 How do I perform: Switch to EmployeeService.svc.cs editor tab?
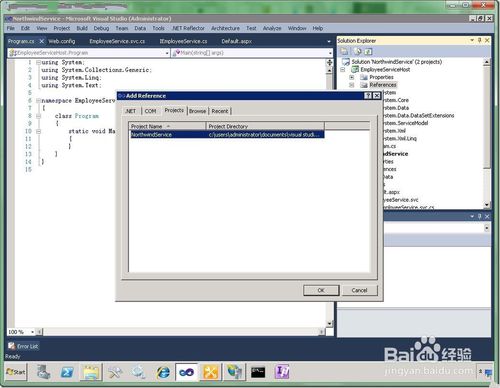pyautogui.click(x=117, y=41)
